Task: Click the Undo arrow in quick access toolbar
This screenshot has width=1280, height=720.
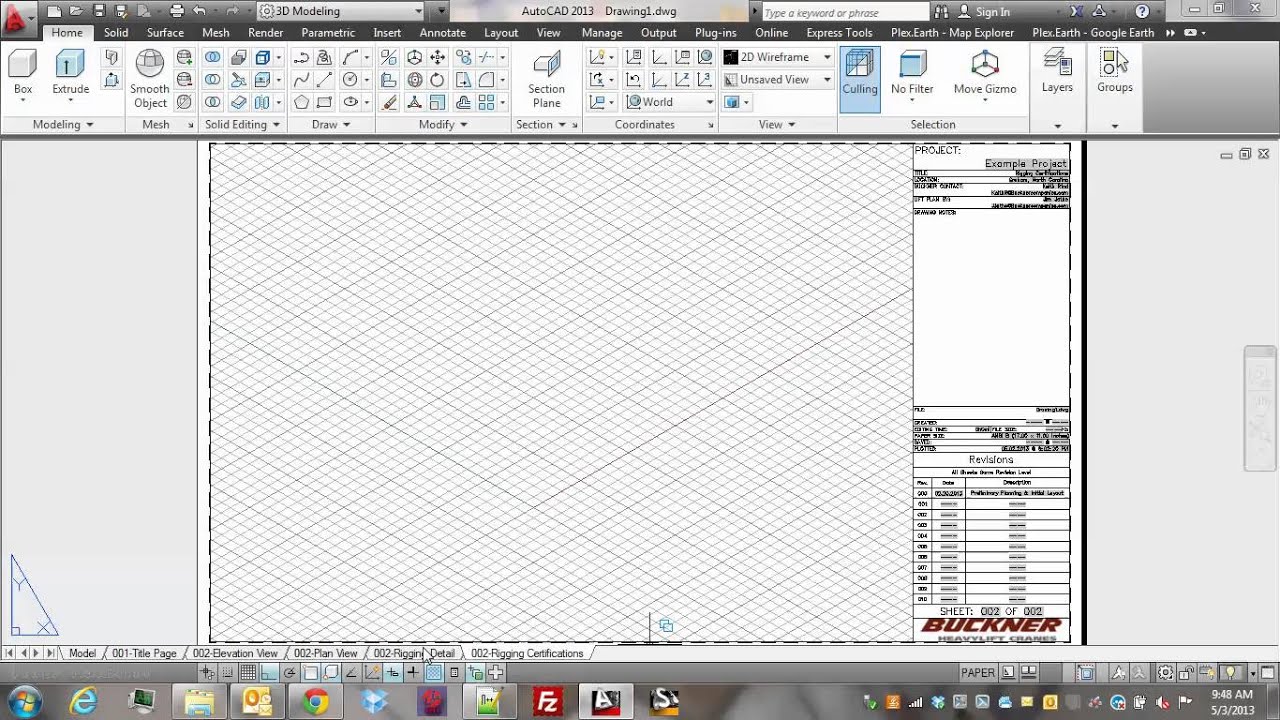Action: click(x=199, y=11)
